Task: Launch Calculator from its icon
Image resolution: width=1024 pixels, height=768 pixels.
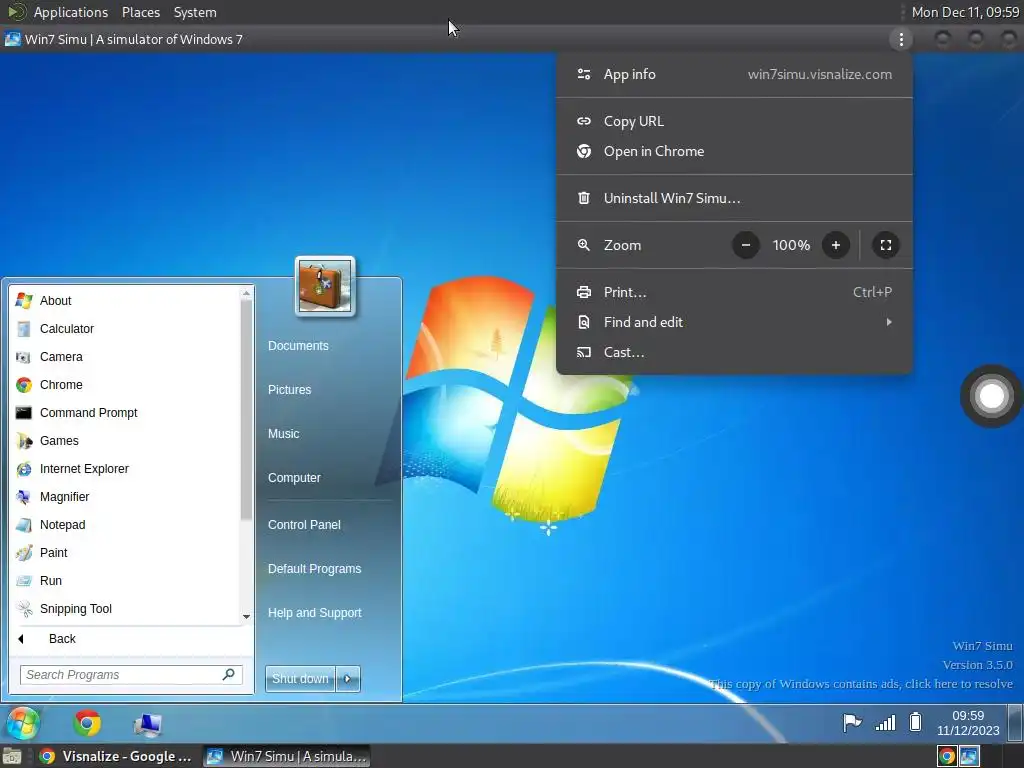Action: point(24,328)
